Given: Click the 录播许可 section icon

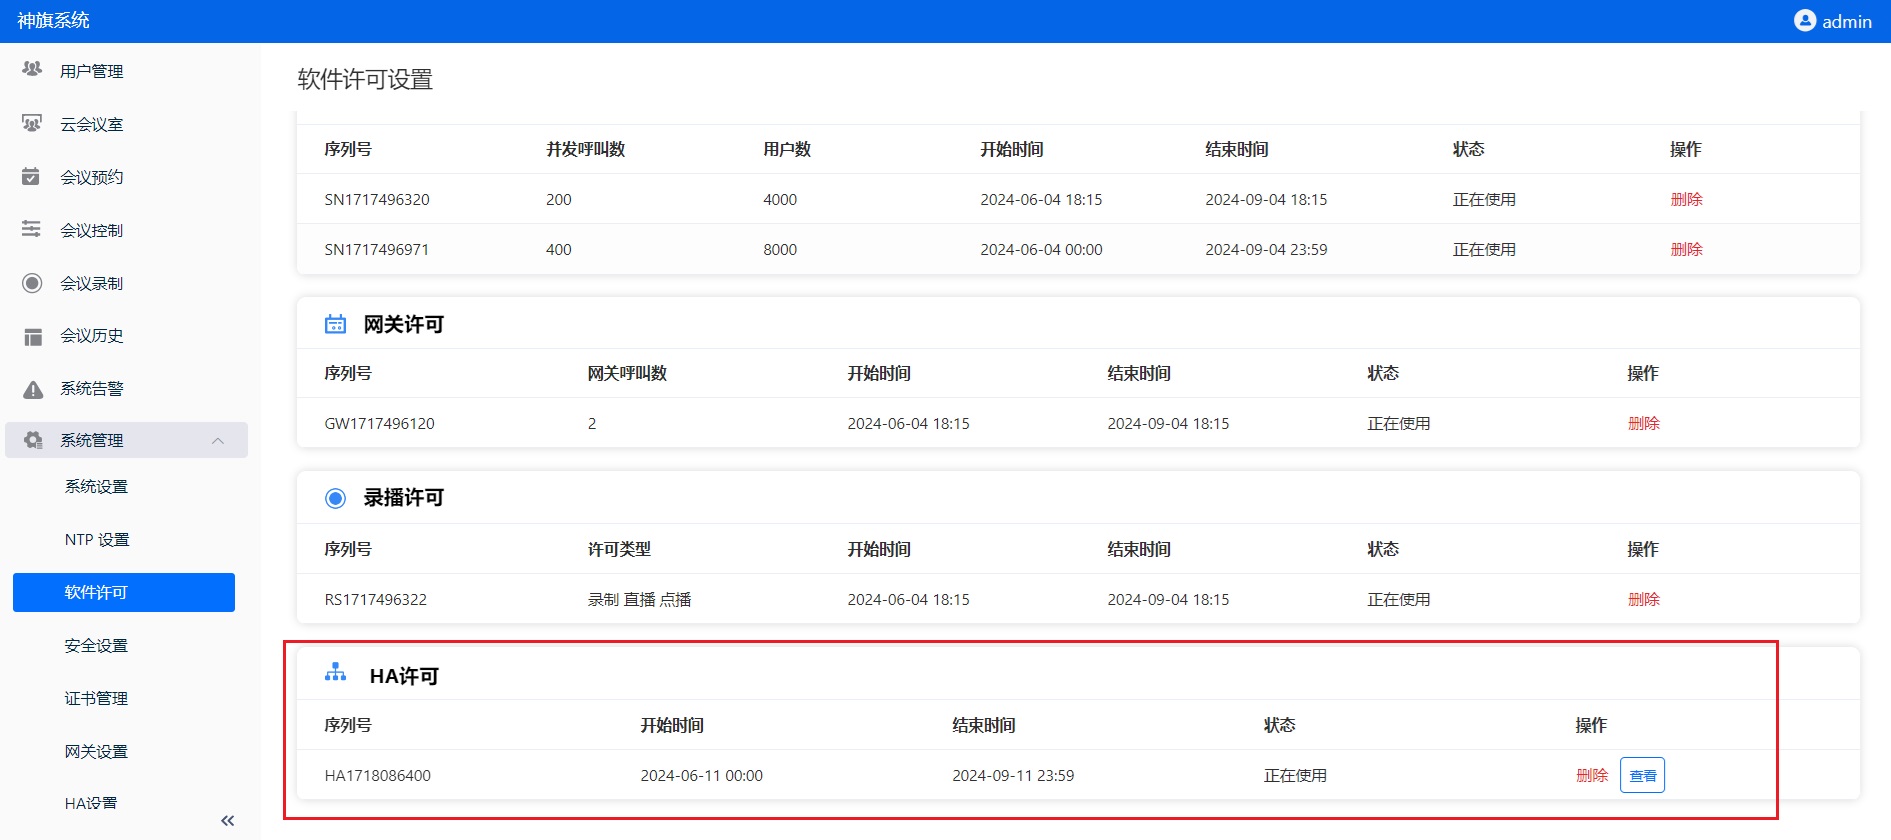Looking at the screenshot, I should pos(335,498).
